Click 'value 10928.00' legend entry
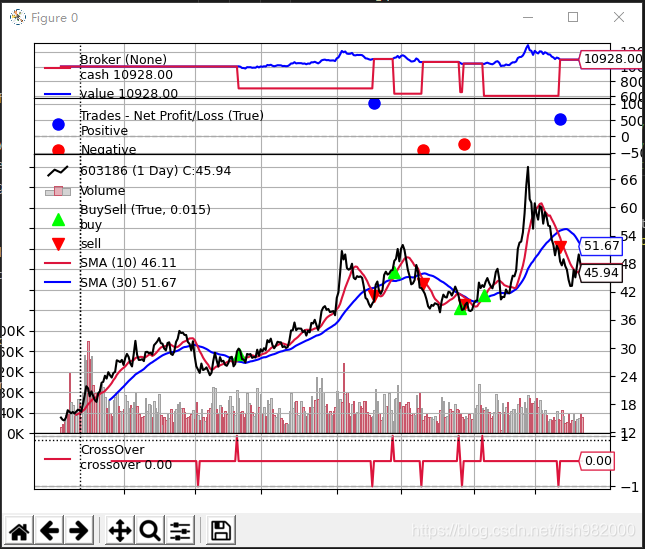The height and width of the screenshot is (549, 645). tap(129, 94)
